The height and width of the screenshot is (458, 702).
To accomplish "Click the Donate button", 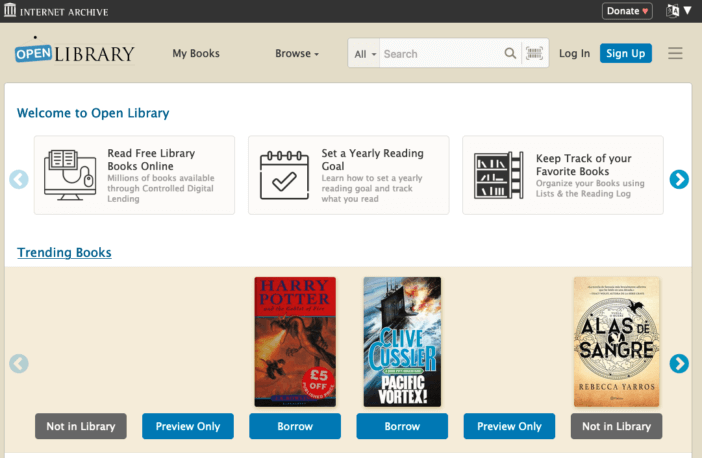I will (627, 11).
